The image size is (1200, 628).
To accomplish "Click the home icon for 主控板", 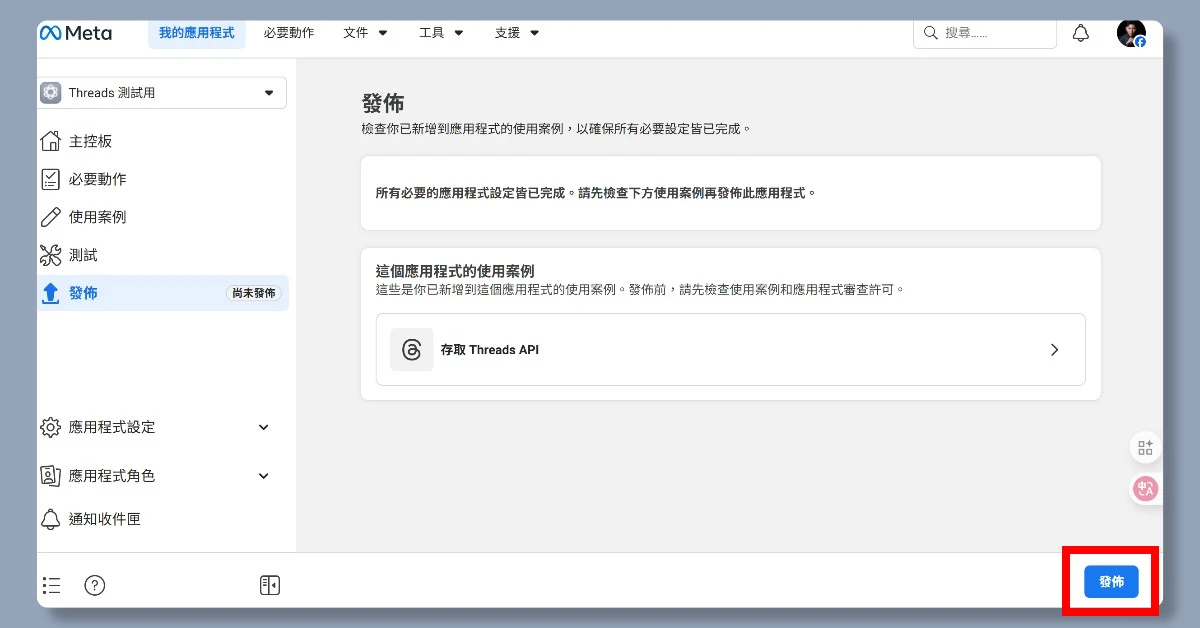I will 50,141.
